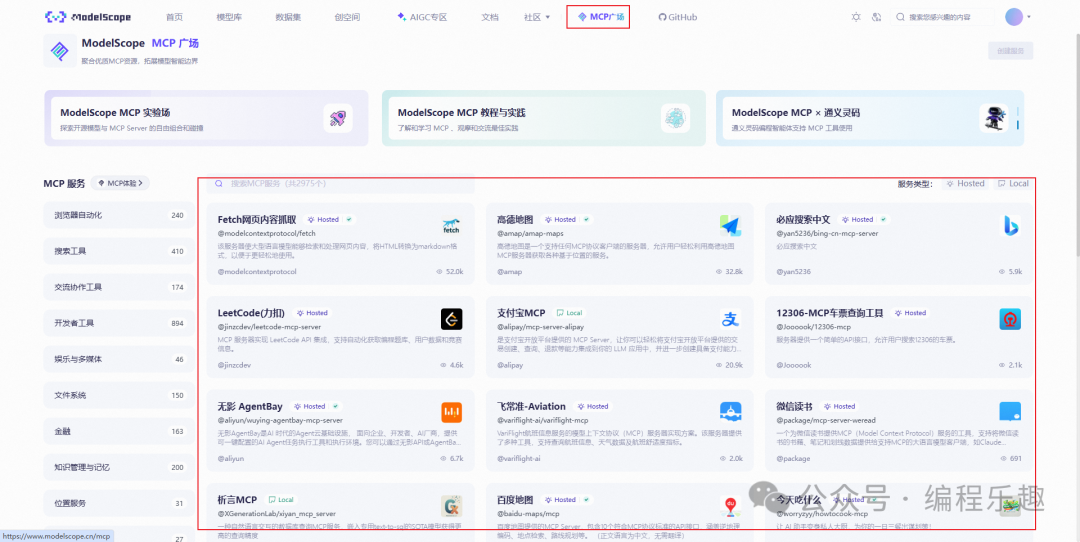
Task: Open the 飞常准-Aviation airplane logo
Action: click(x=730, y=412)
